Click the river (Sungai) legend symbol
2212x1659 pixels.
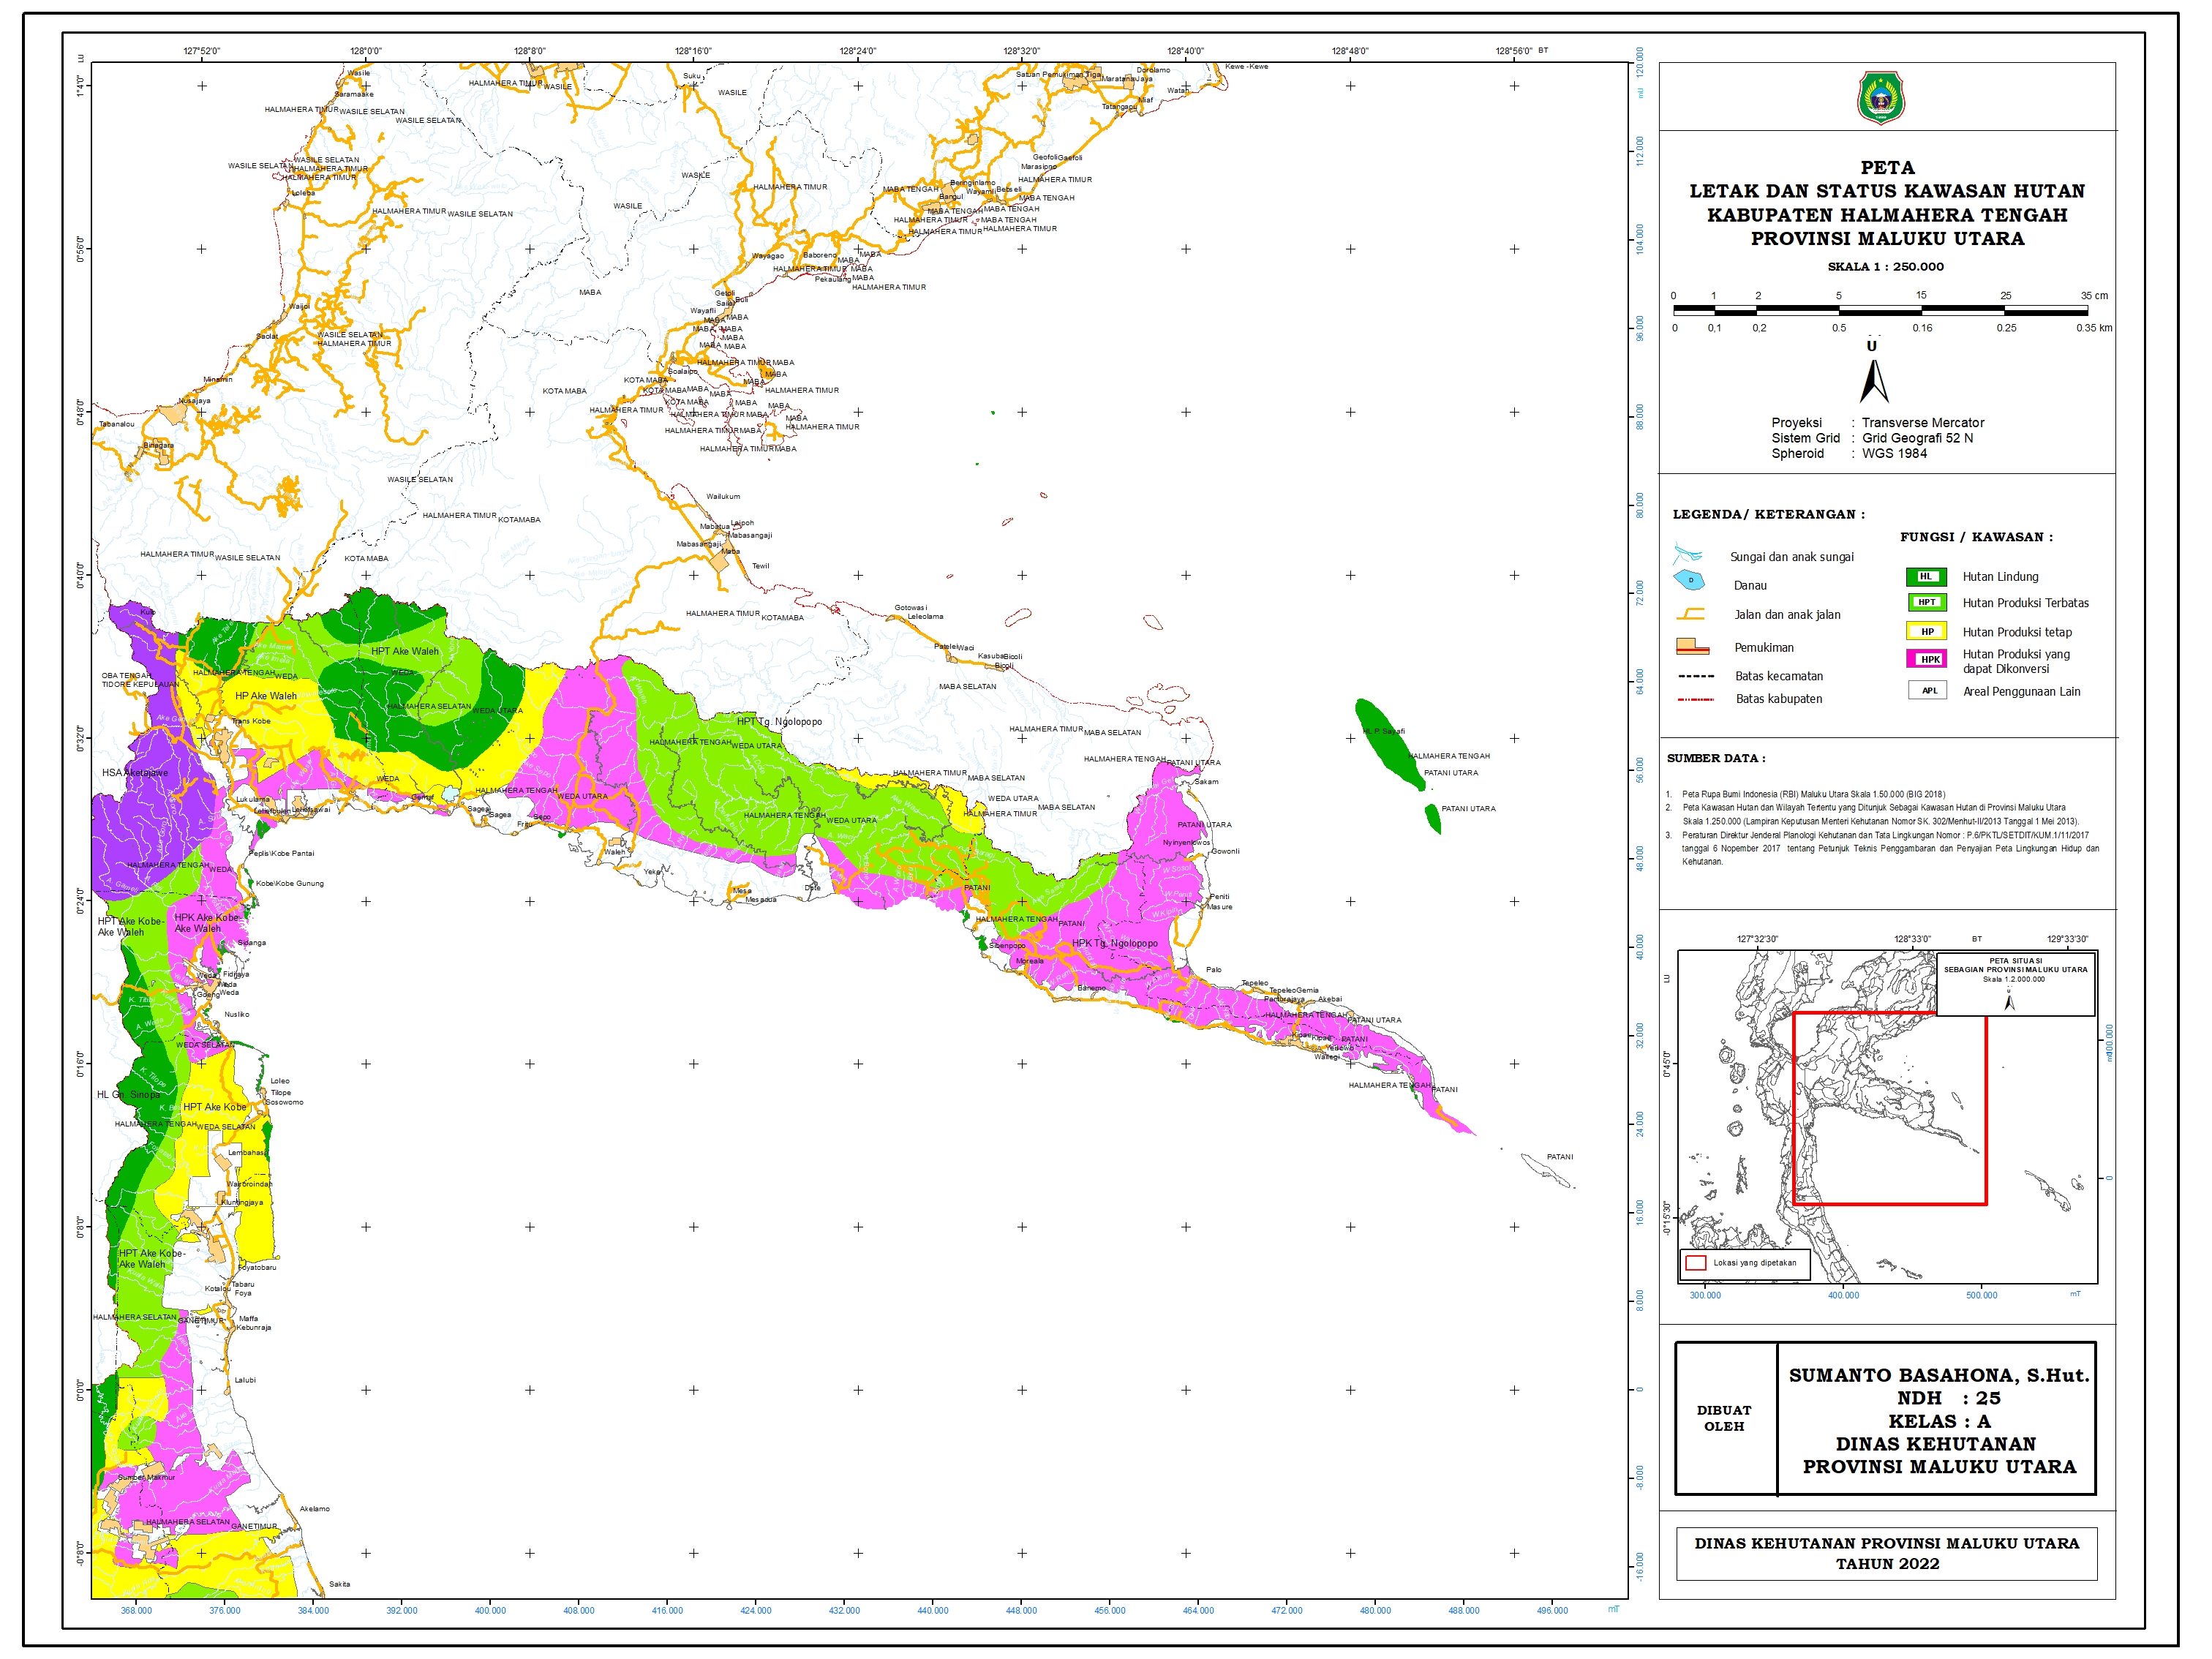(1687, 555)
